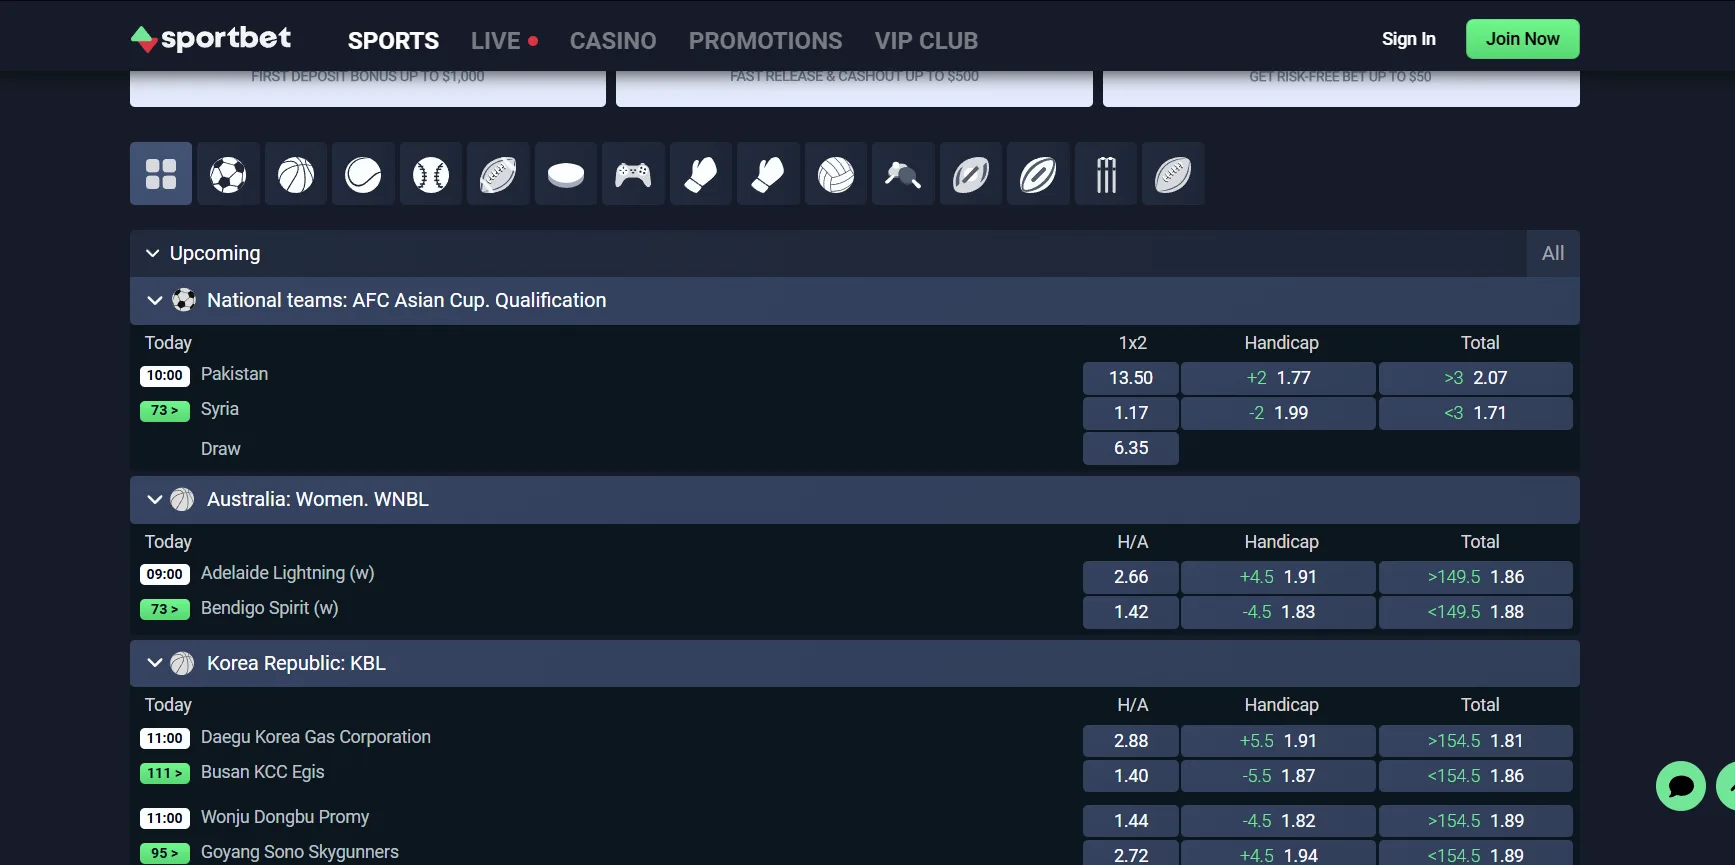Select over 154.5 total at 1.81

point(1476,741)
